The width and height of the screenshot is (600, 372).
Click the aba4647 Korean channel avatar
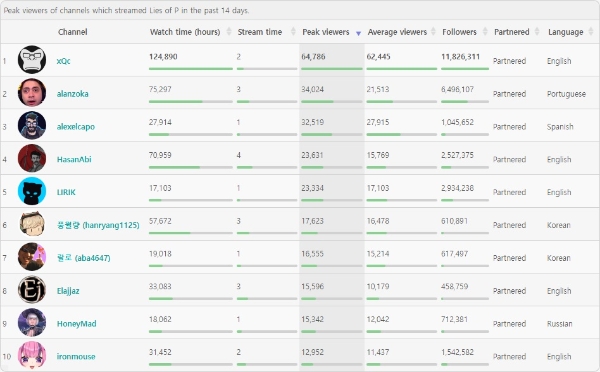[x=32, y=257]
